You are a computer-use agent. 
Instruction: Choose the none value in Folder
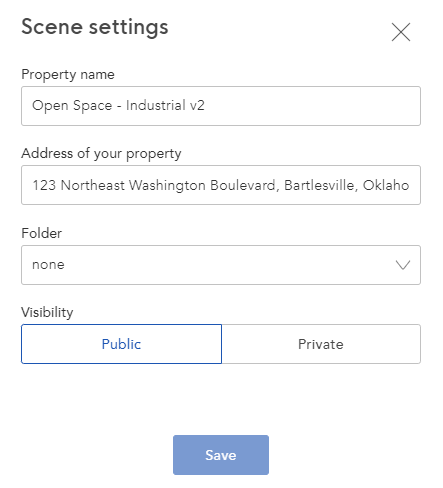[x=48, y=265]
